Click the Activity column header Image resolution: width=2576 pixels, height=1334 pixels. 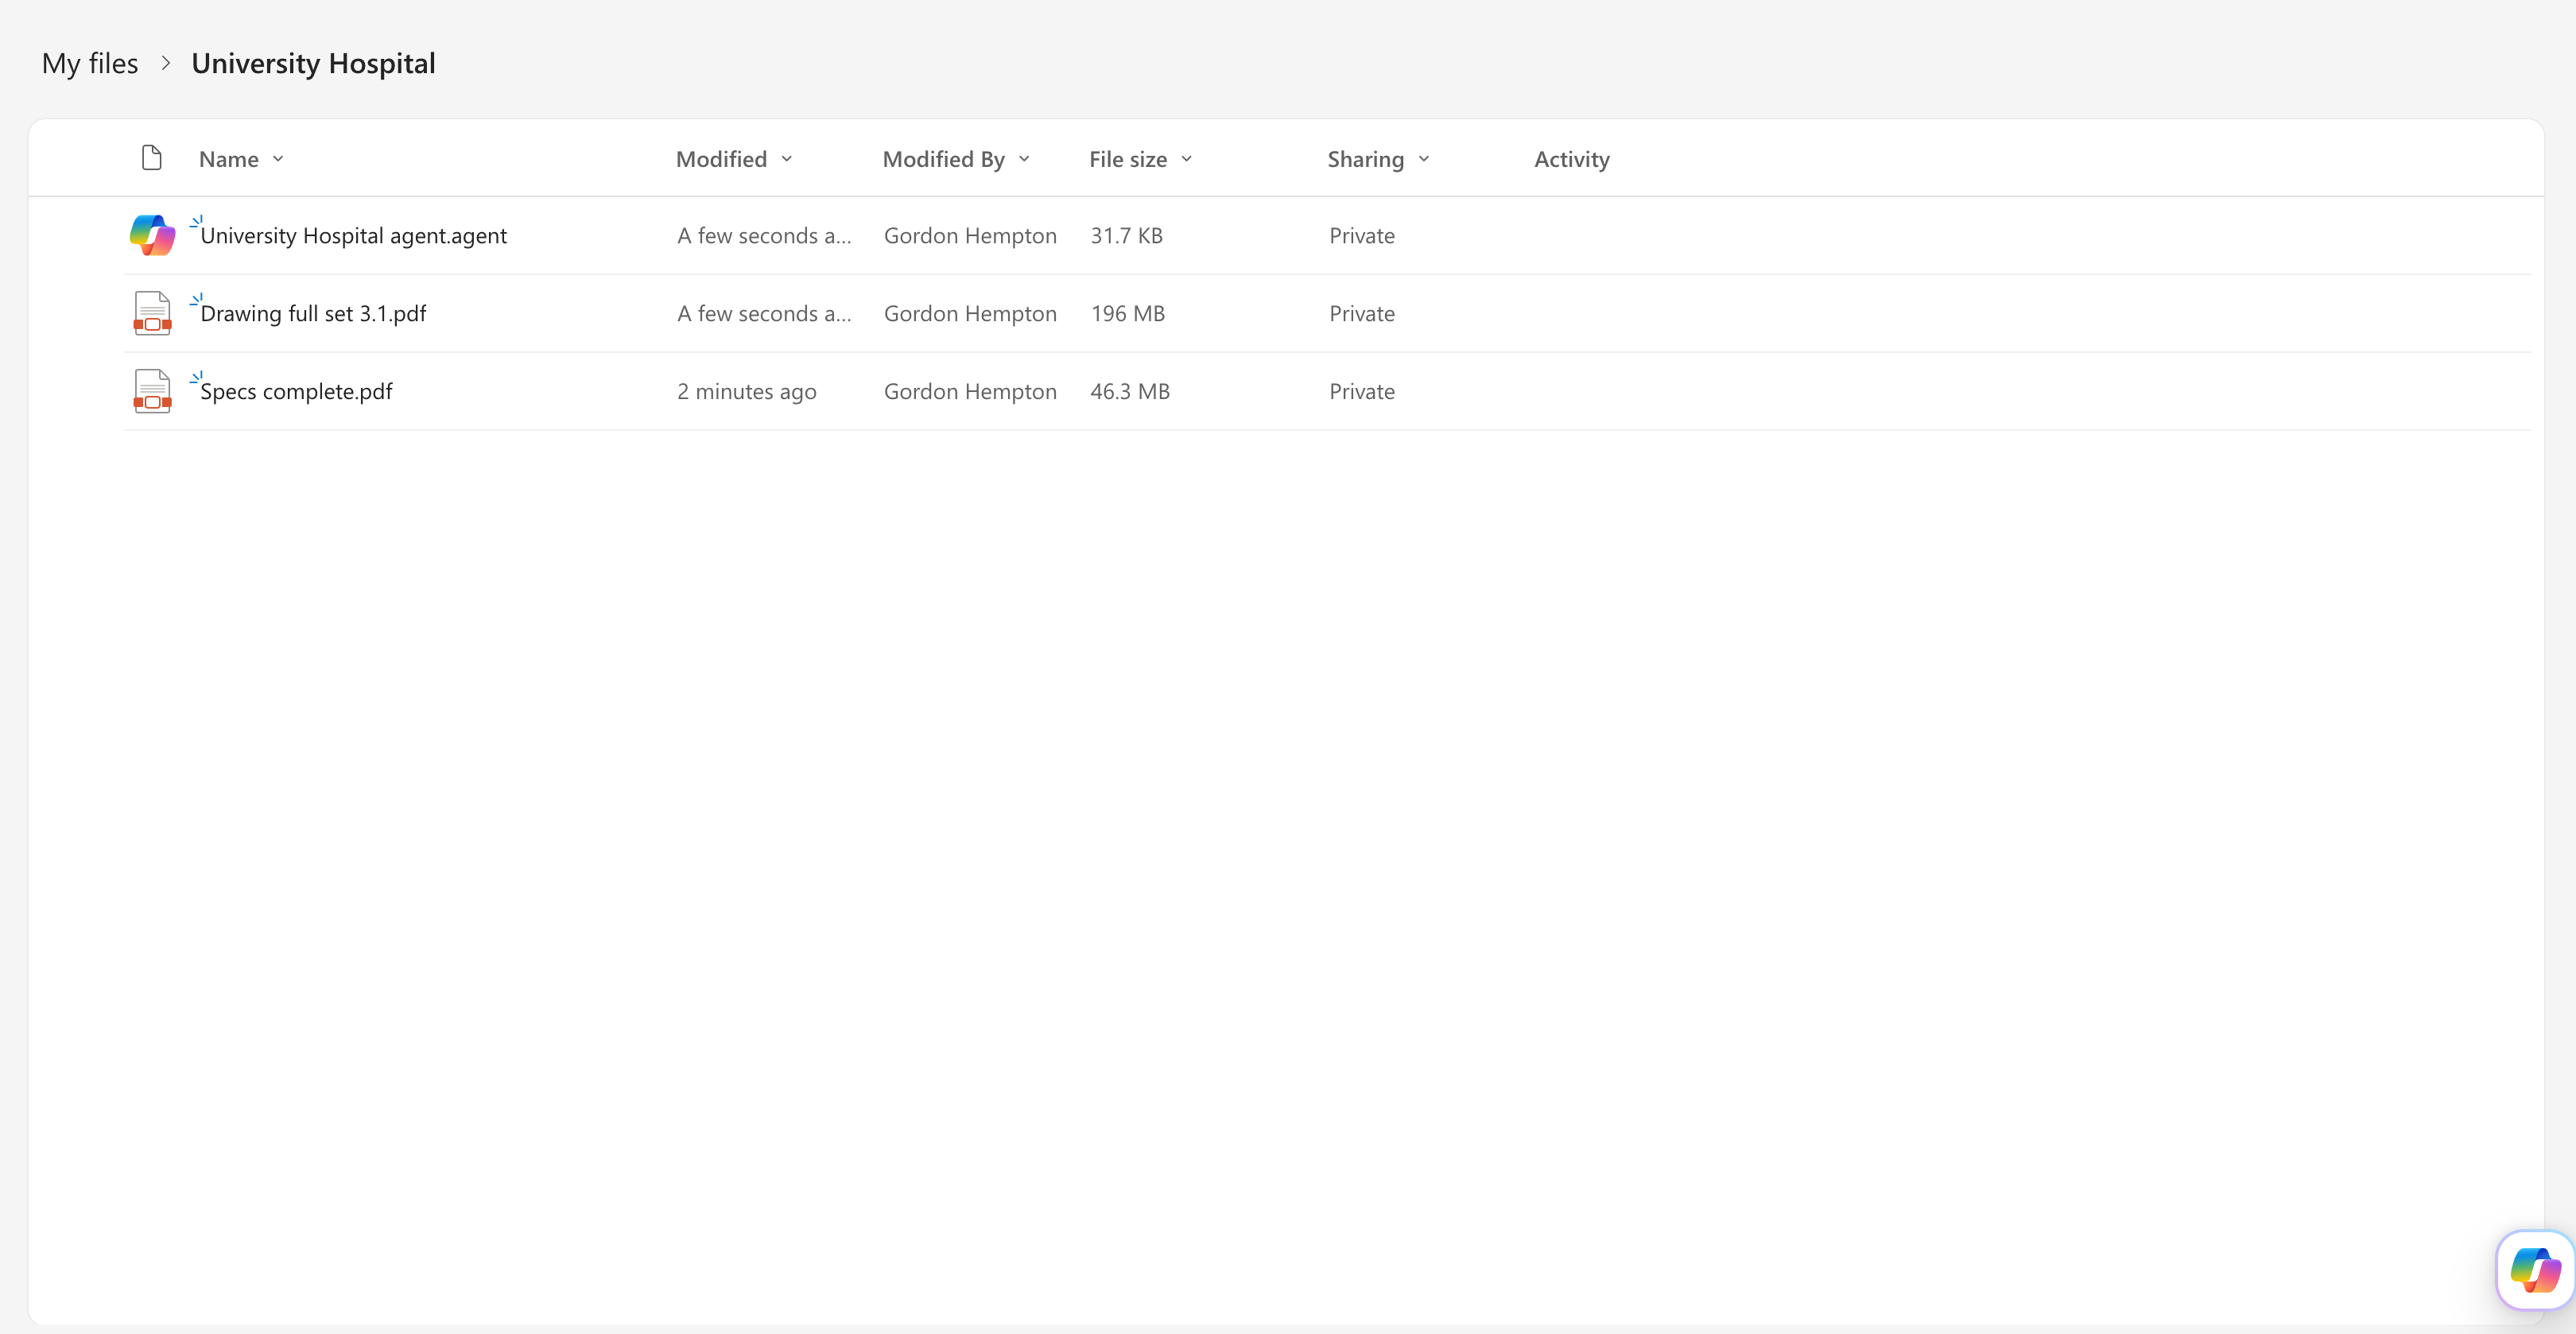1571,159
